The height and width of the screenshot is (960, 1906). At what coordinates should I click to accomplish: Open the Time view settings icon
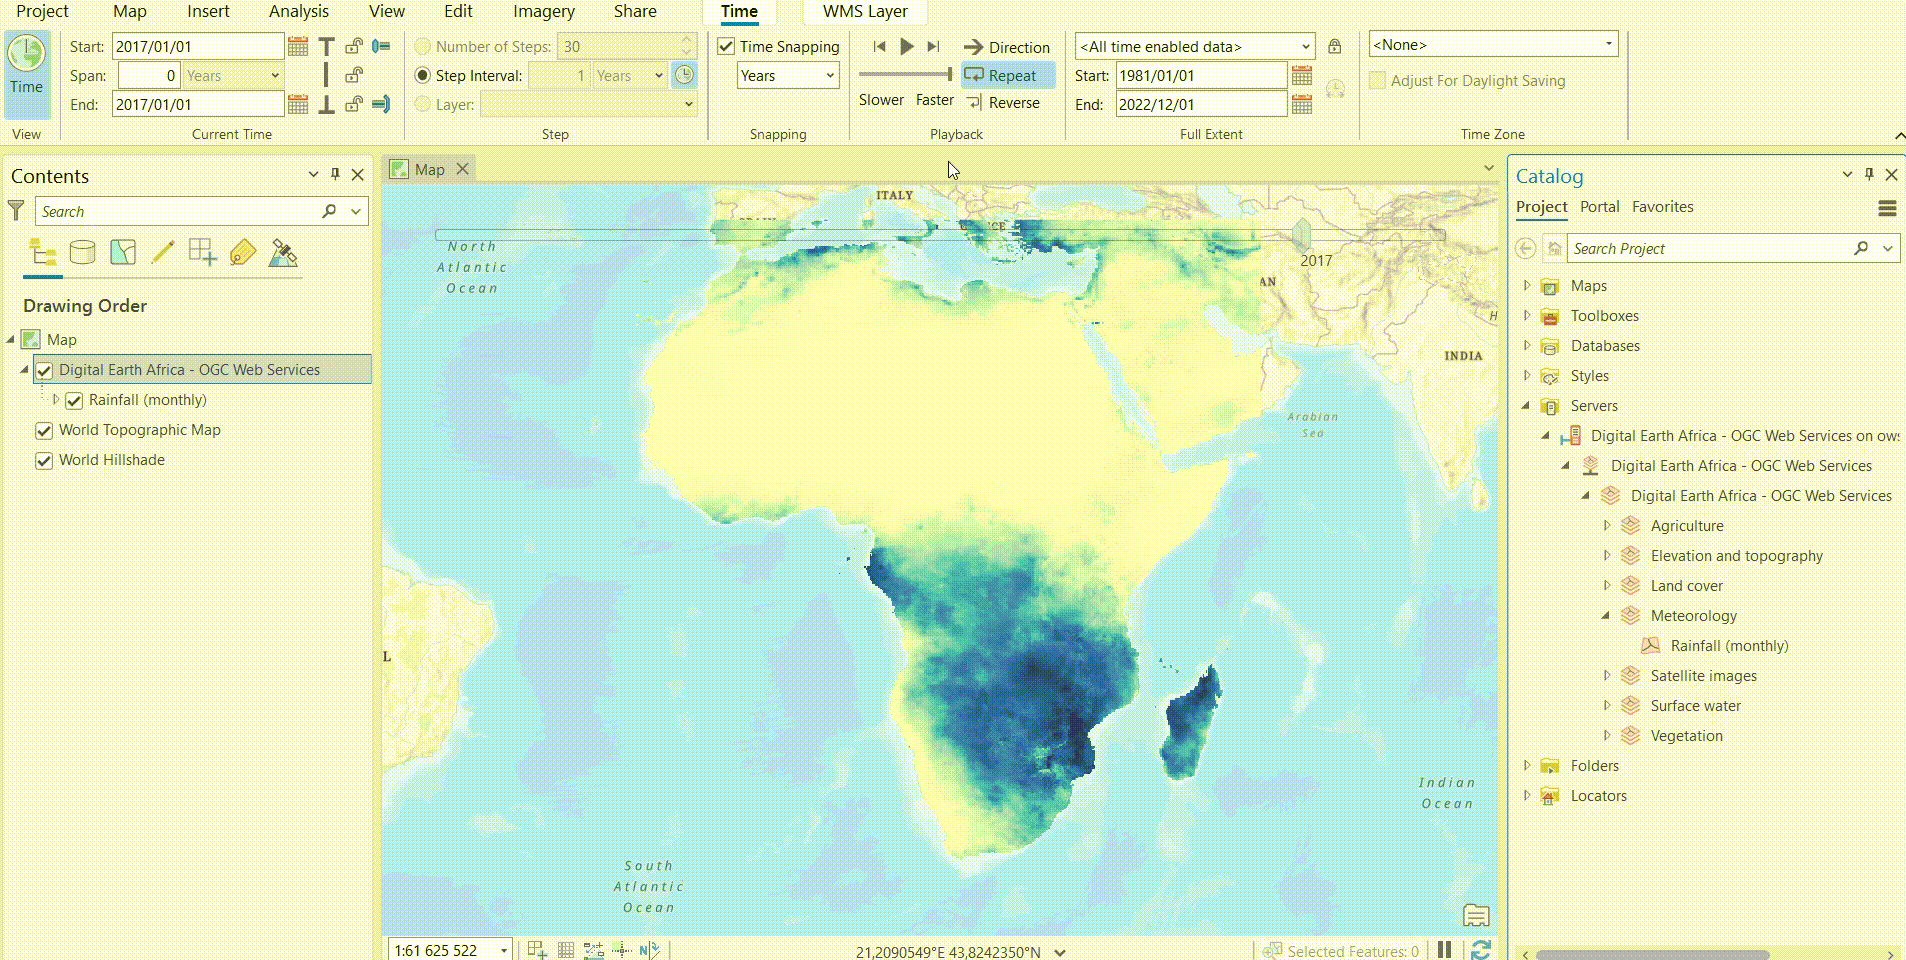point(26,70)
